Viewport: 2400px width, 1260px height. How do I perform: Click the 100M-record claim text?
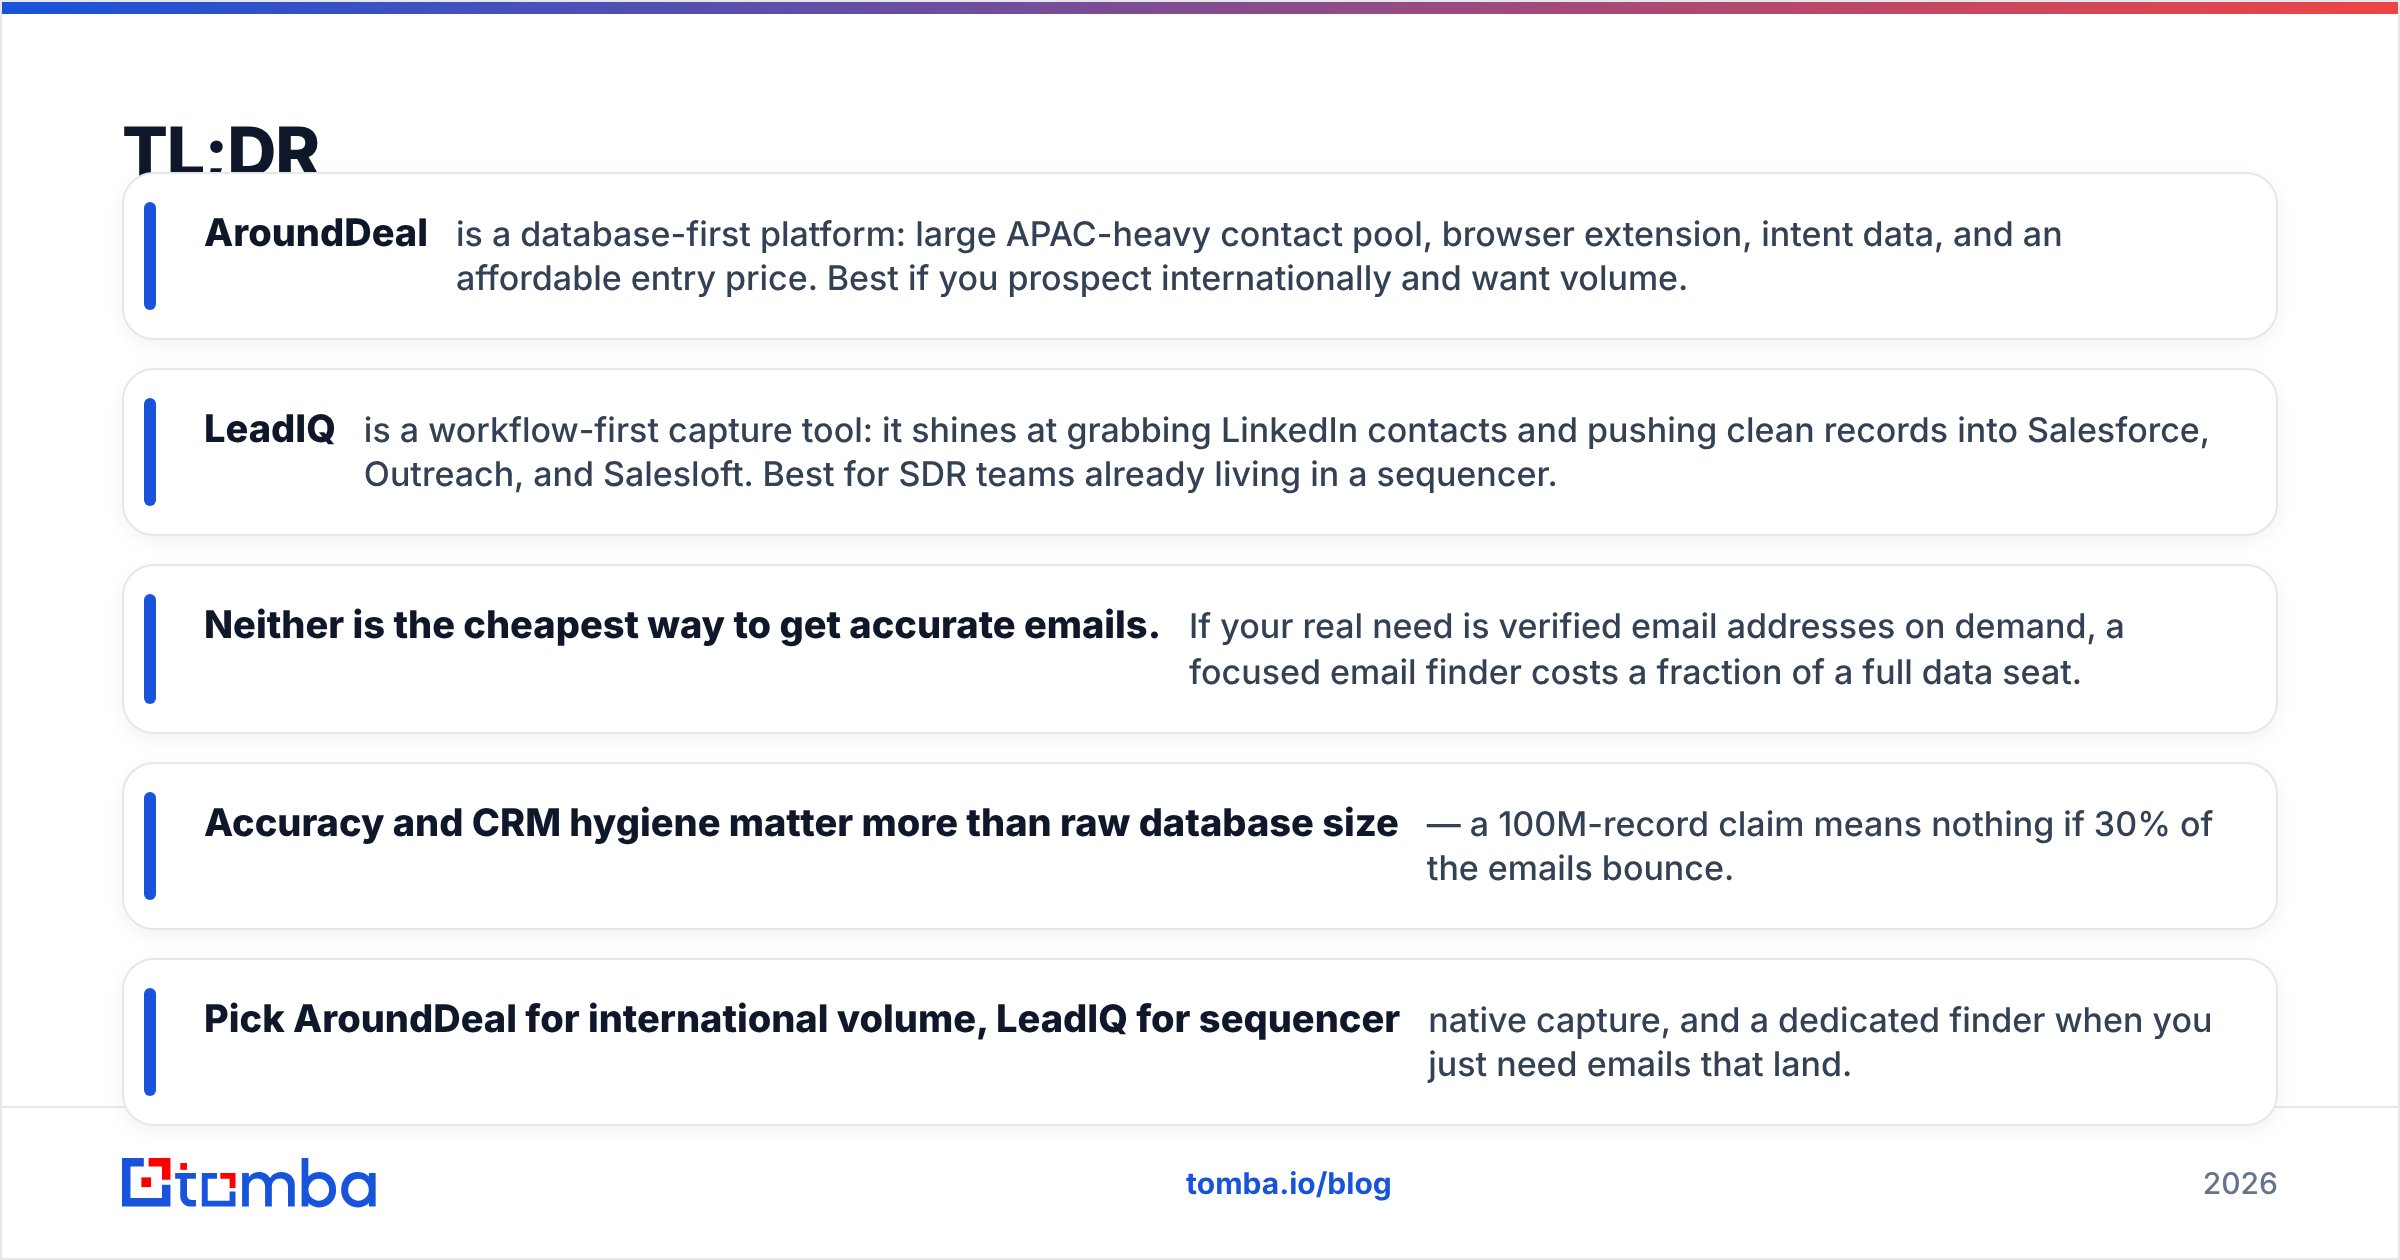coord(1819,846)
